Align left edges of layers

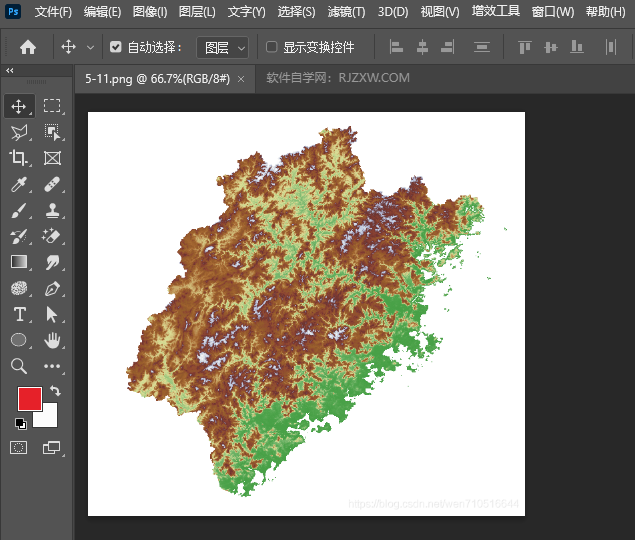click(396, 47)
